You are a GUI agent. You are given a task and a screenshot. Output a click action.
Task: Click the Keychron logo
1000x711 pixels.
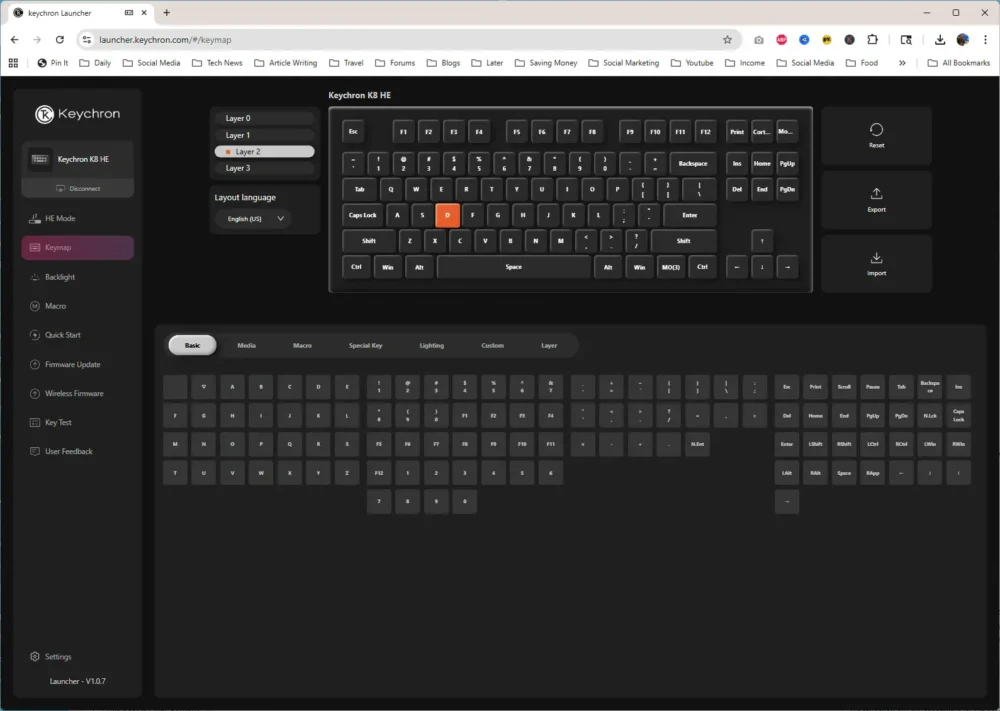pyautogui.click(x=77, y=114)
